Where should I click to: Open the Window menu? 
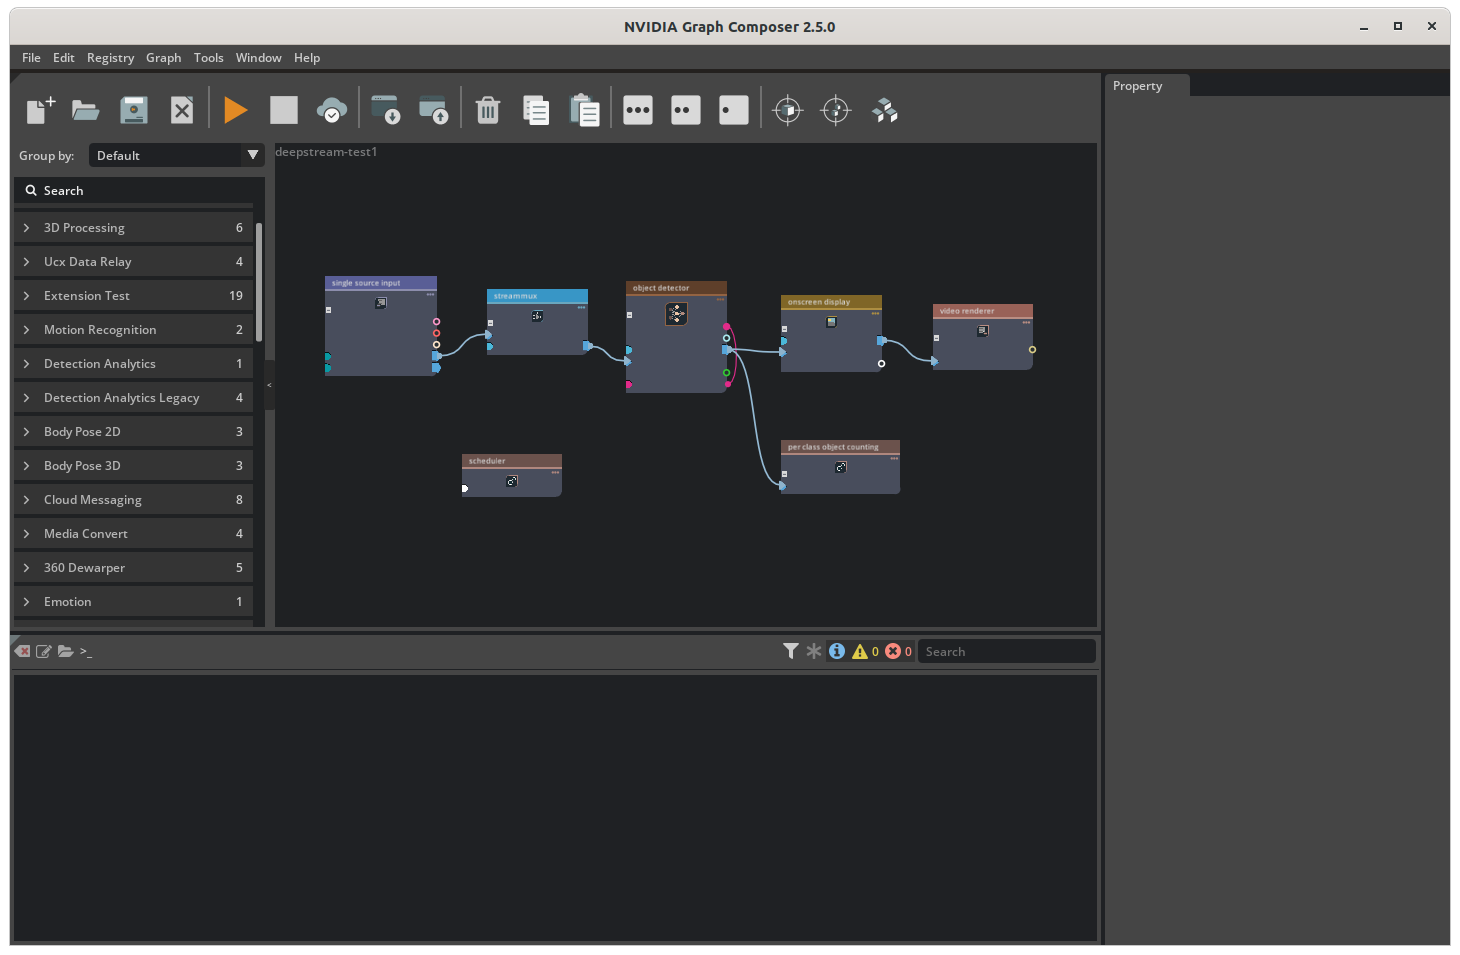pyautogui.click(x=259, y=58)
